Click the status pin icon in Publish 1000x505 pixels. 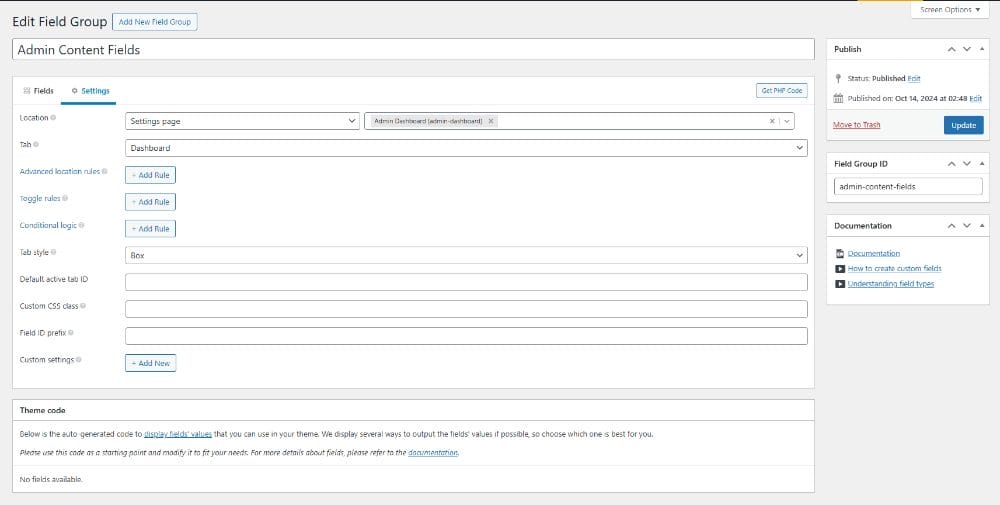(x=839, y=78)
